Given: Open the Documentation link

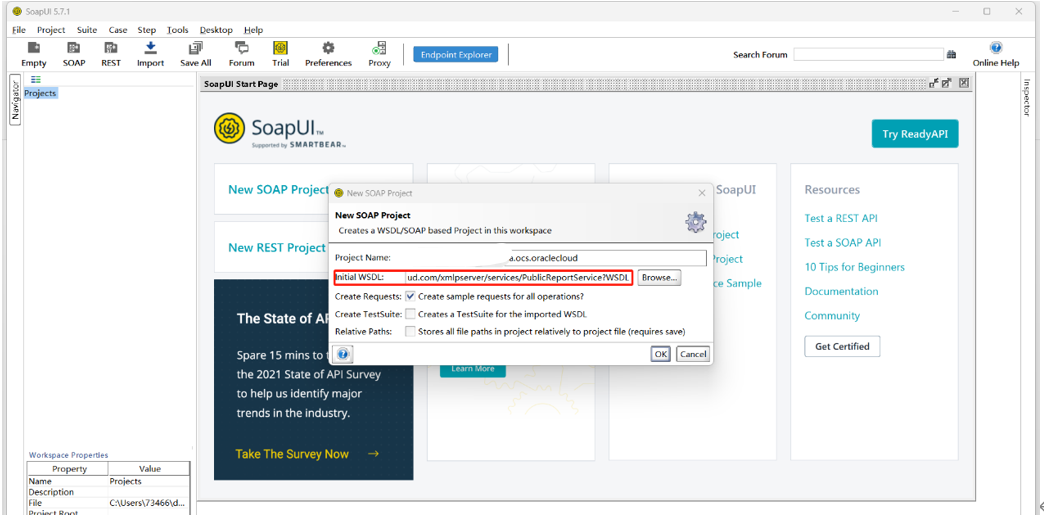Looking at the screenshot, I should (842, 292).
